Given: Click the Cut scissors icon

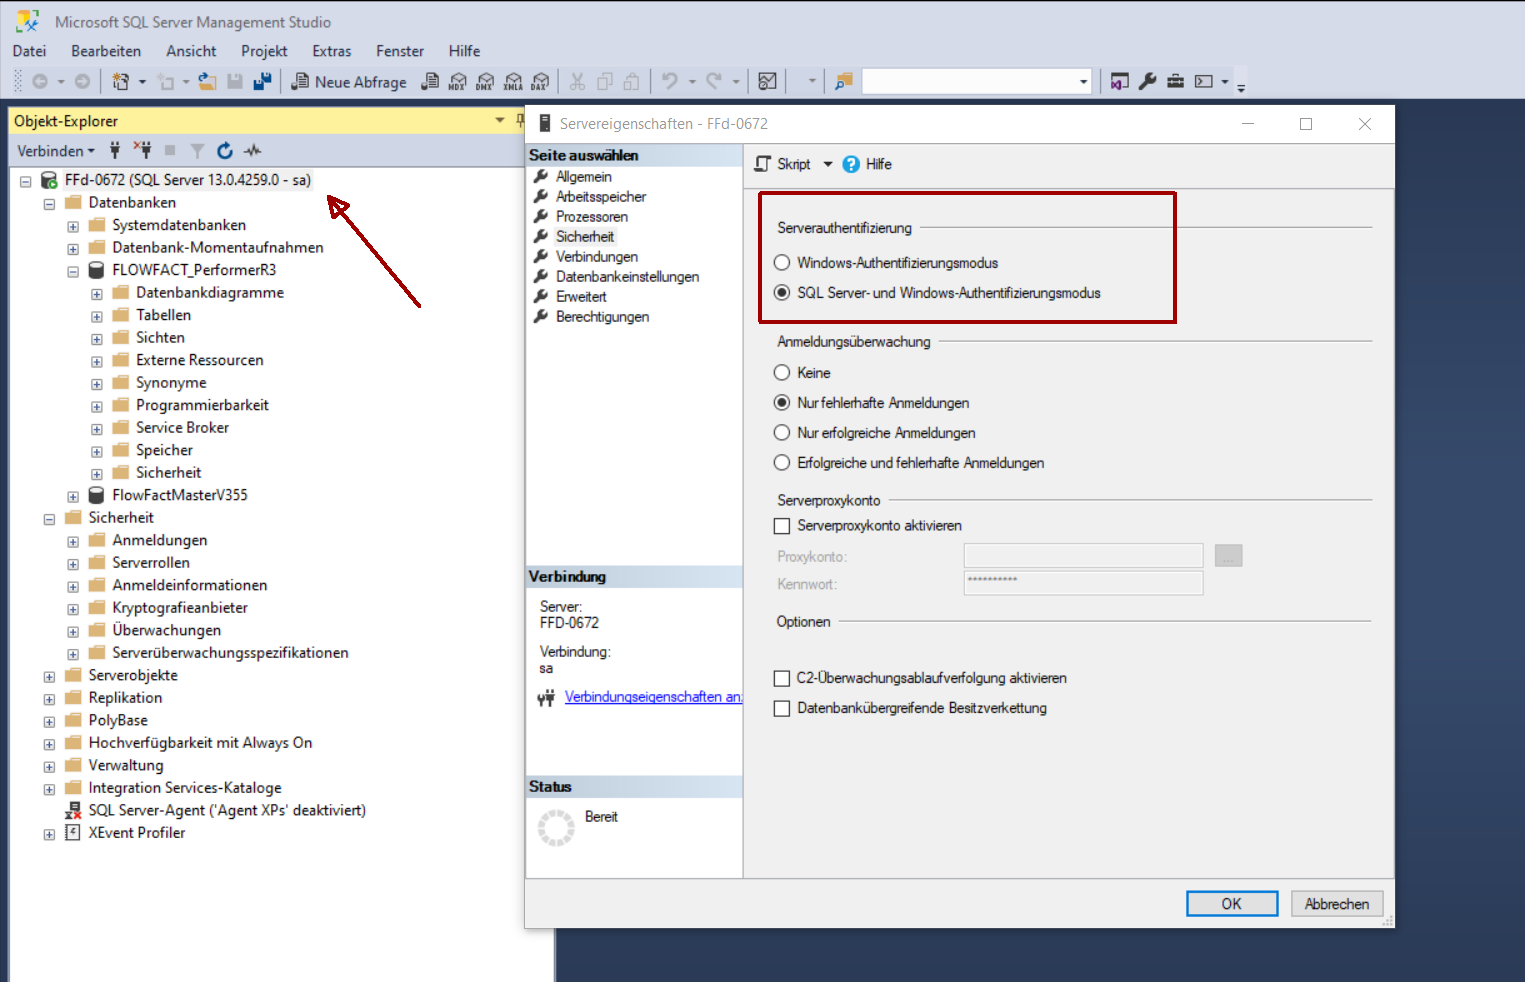Looking at the screenshot, I should pos(577,82).
